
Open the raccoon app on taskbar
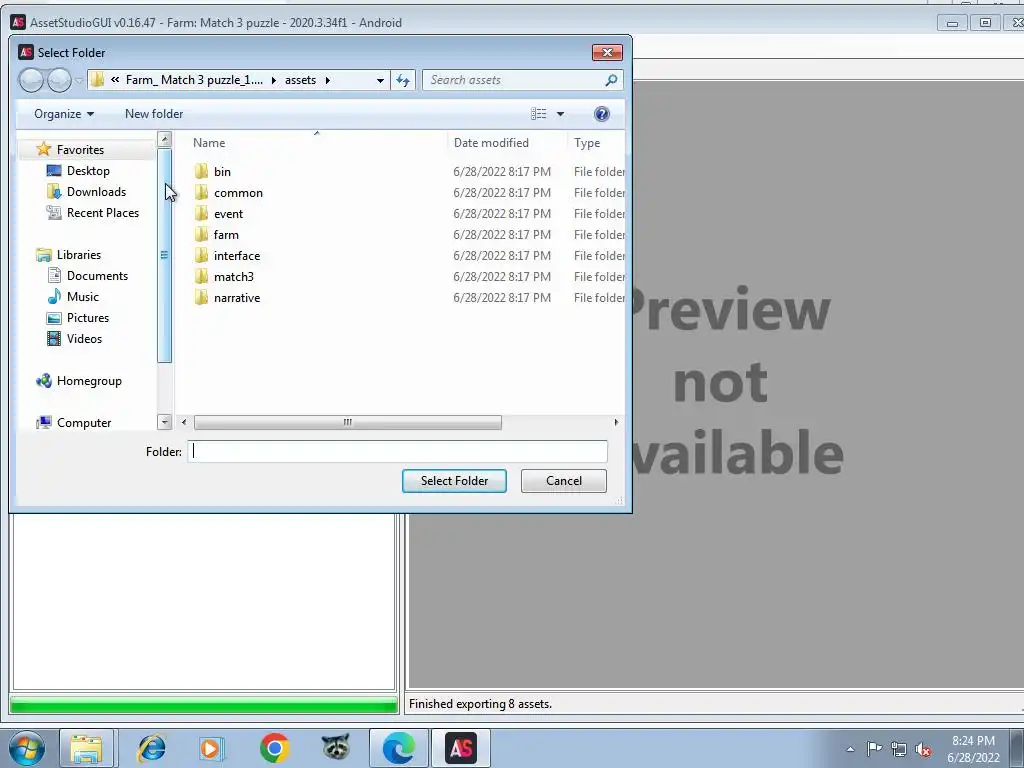[336, 747]
